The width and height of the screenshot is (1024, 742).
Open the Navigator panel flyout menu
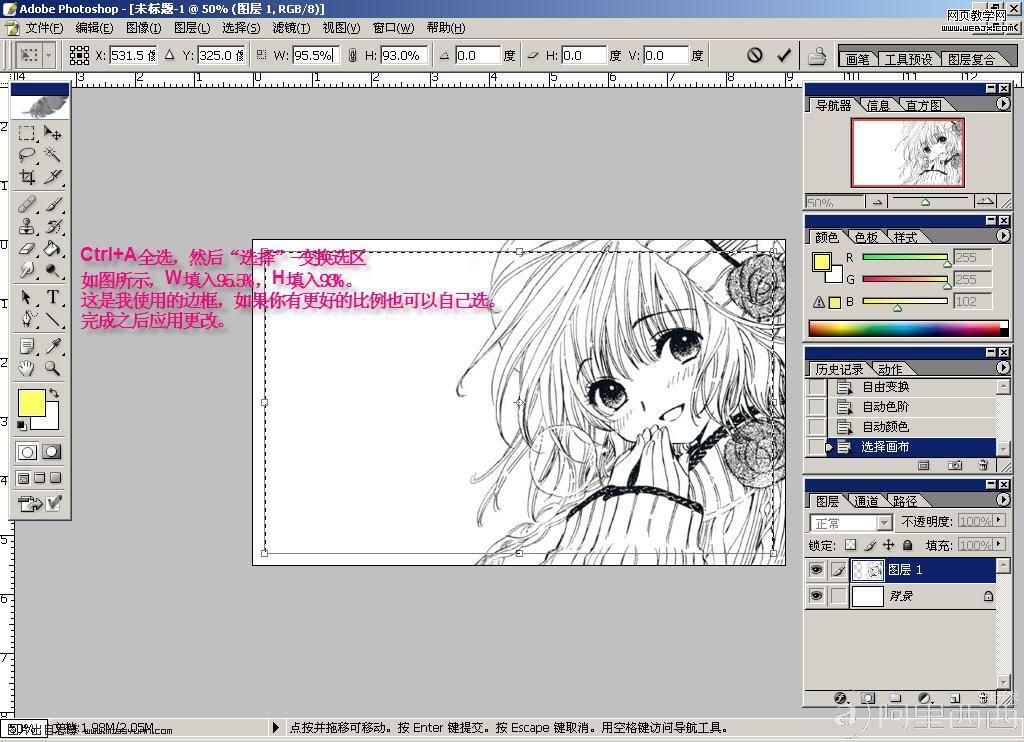tap(1003, 104)
